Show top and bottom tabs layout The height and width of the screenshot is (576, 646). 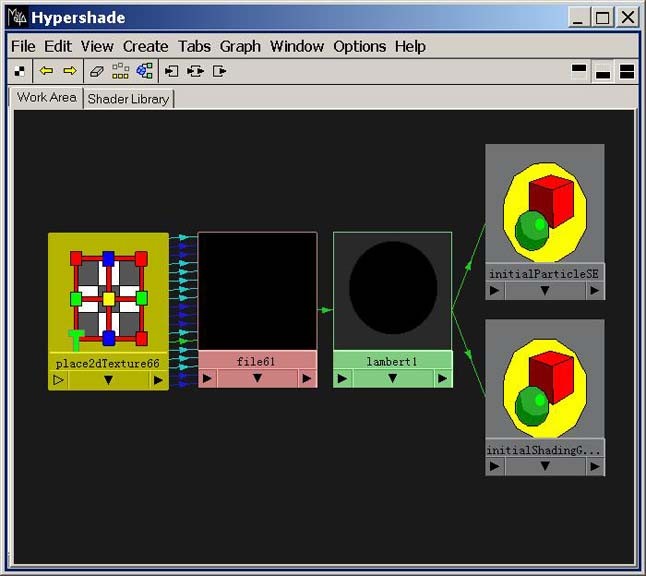[x=627, y=72]
